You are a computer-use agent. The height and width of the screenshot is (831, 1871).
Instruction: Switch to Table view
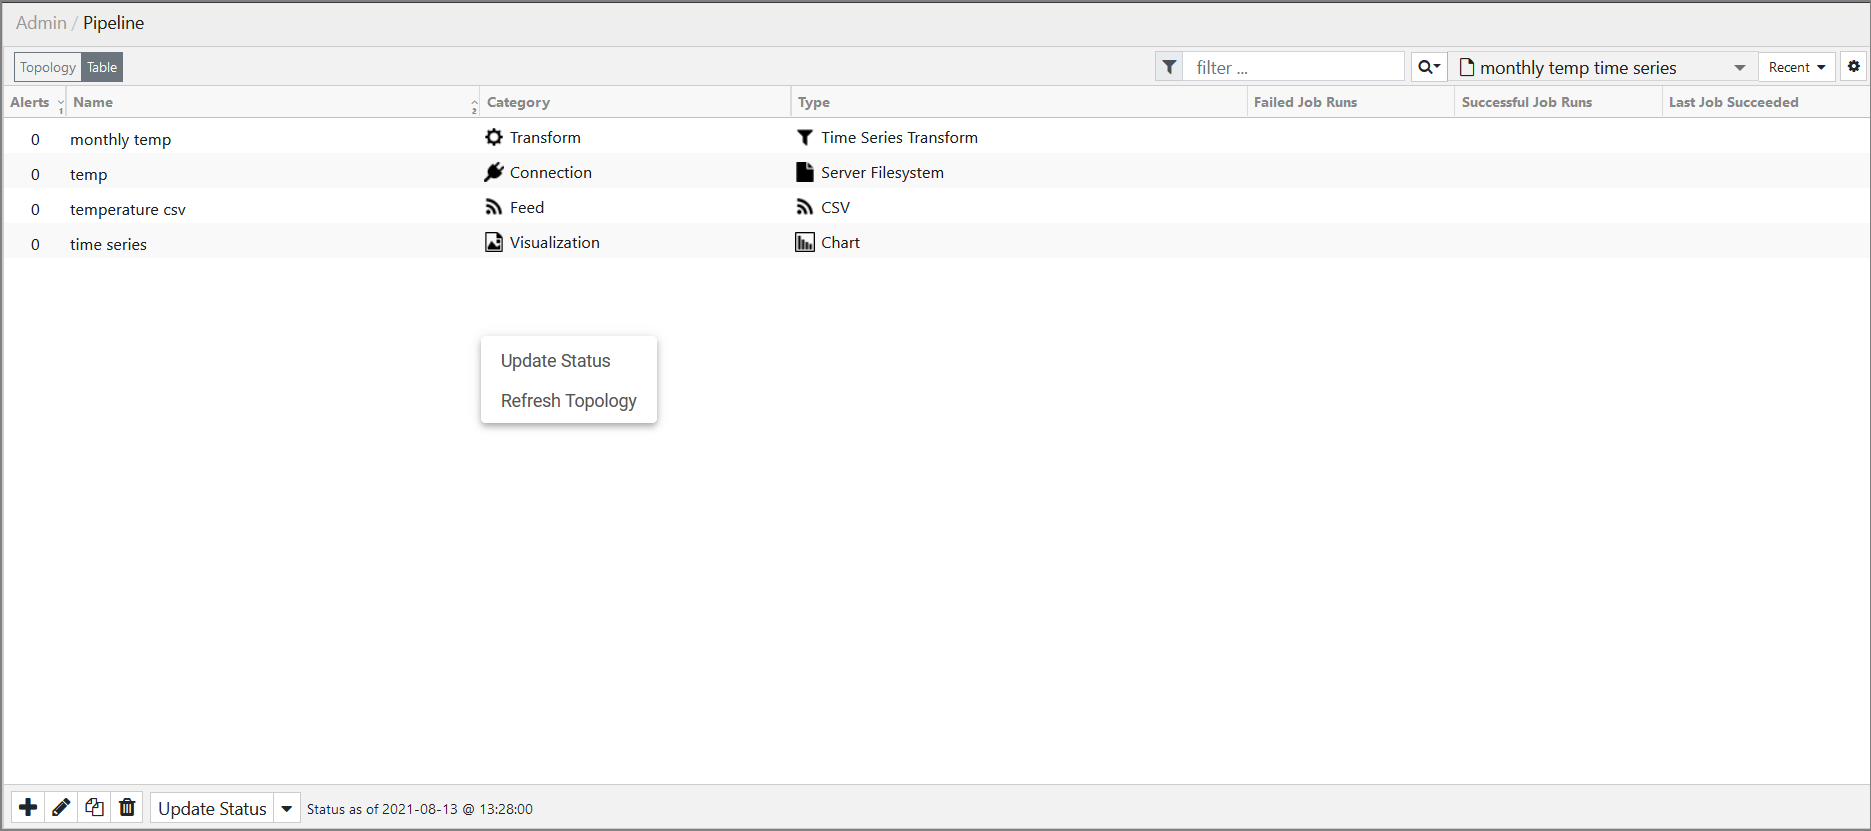coord(102,67)
